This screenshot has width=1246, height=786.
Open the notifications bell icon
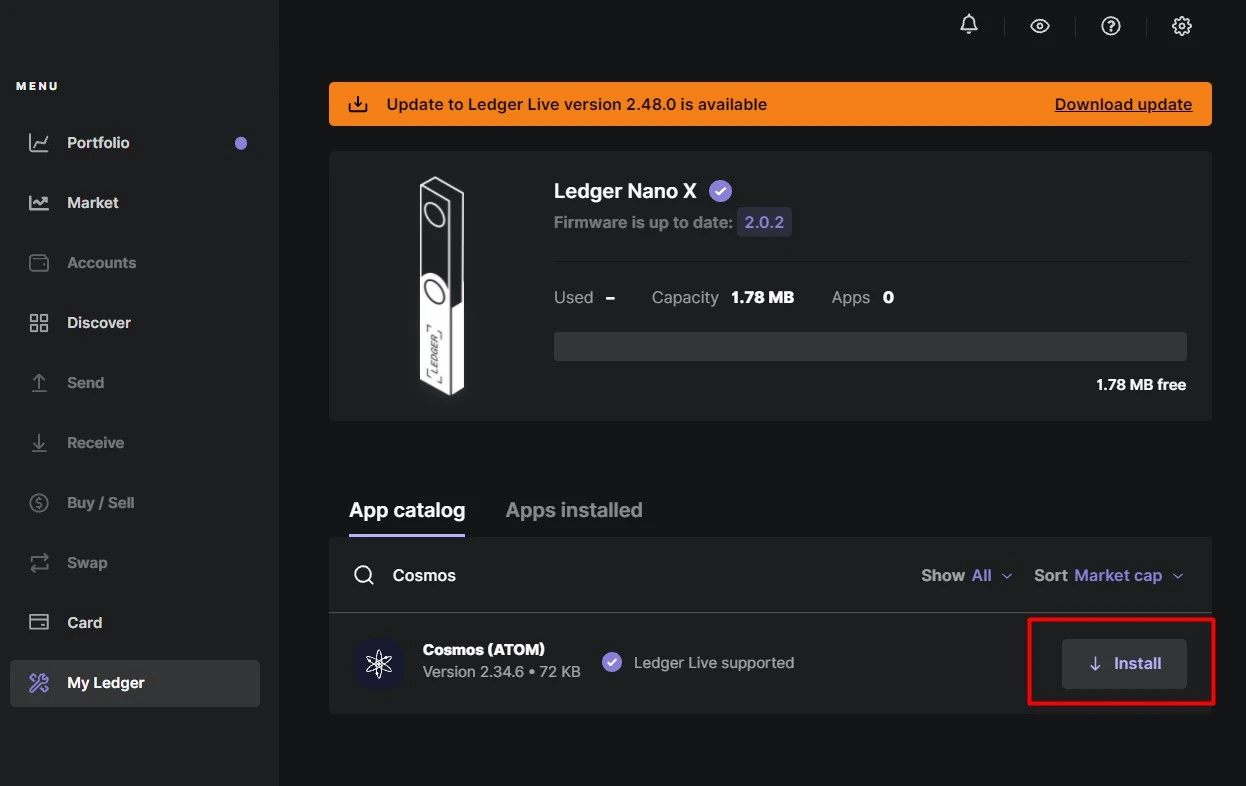[x=968, y=25]
